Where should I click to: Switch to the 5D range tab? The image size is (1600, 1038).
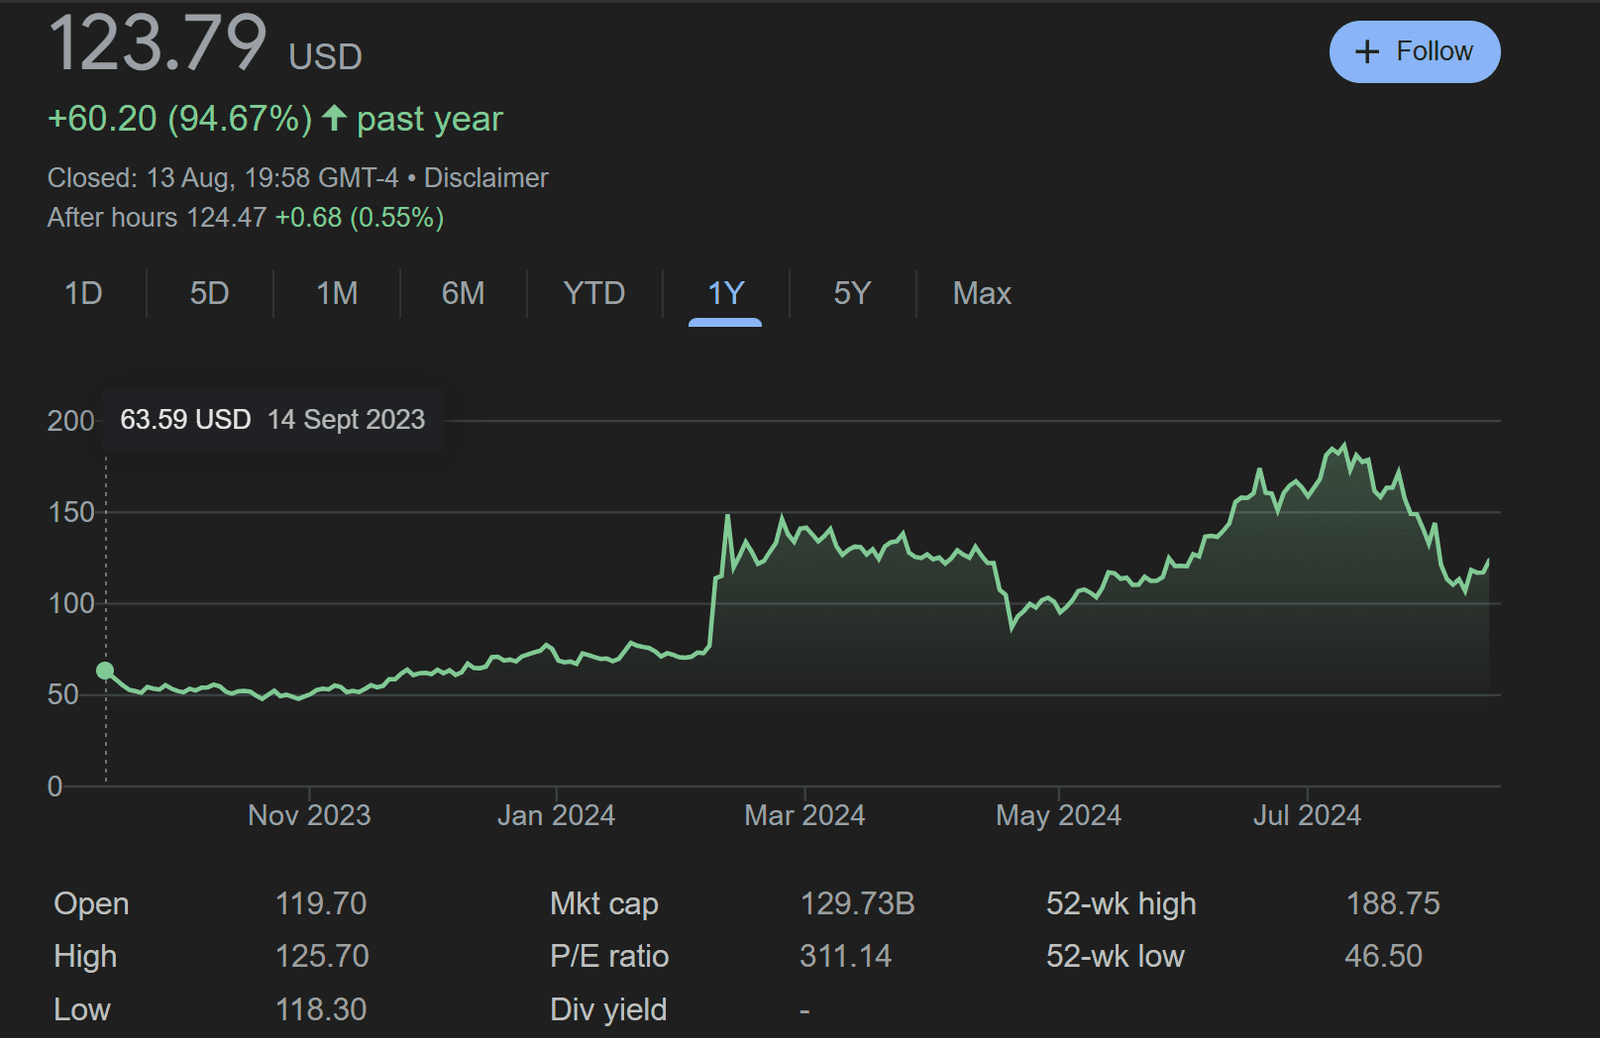pyautogui.click(x=210, y=293)
